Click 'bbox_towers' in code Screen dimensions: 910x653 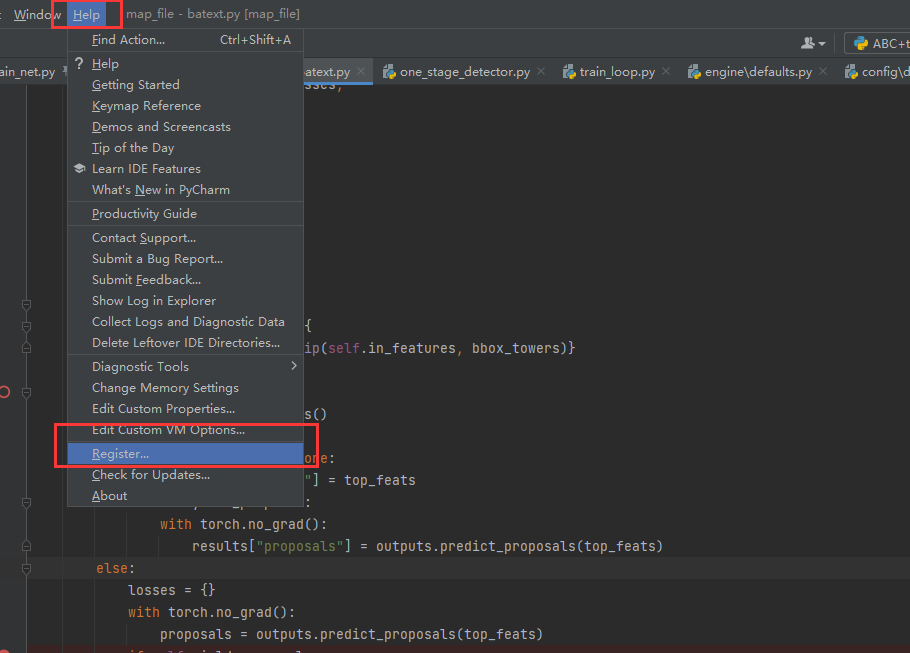pyautogui.click(x=515, y=348)
